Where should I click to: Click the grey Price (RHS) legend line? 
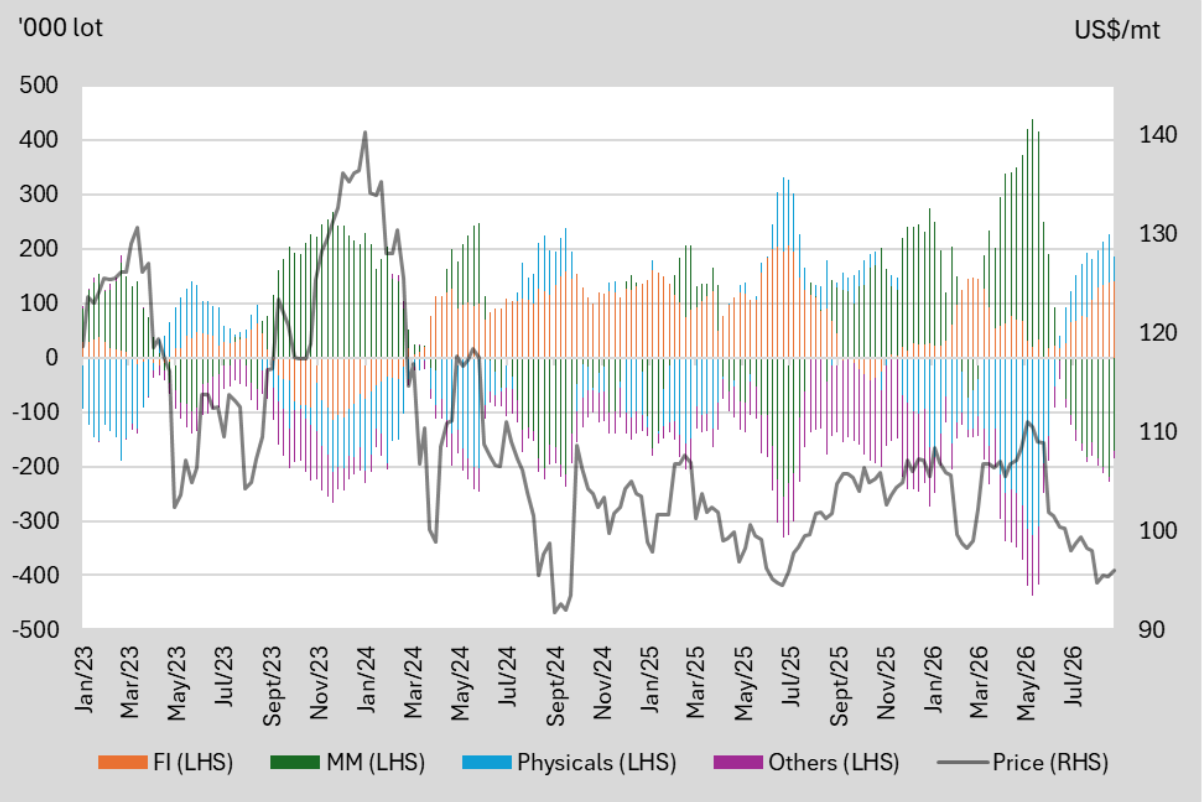click(x=963, y=763)
